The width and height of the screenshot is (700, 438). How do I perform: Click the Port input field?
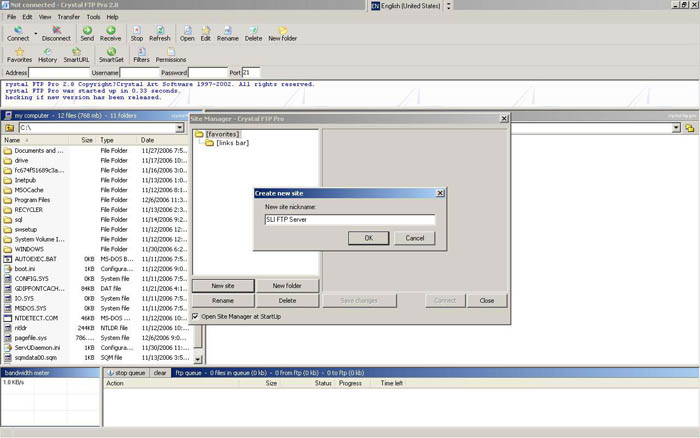click(x=251, y=72)
